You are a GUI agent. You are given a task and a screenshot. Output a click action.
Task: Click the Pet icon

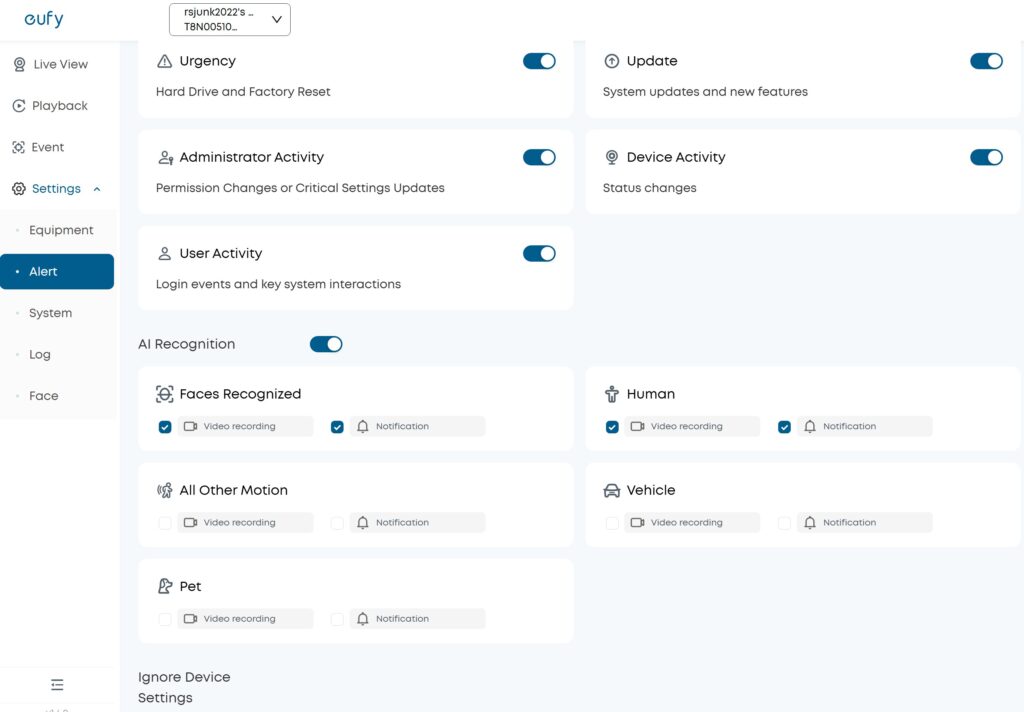165,586
